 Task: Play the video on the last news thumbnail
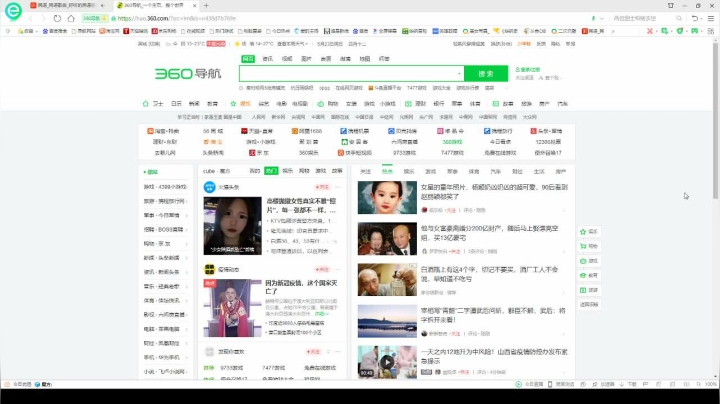point(387,362)
